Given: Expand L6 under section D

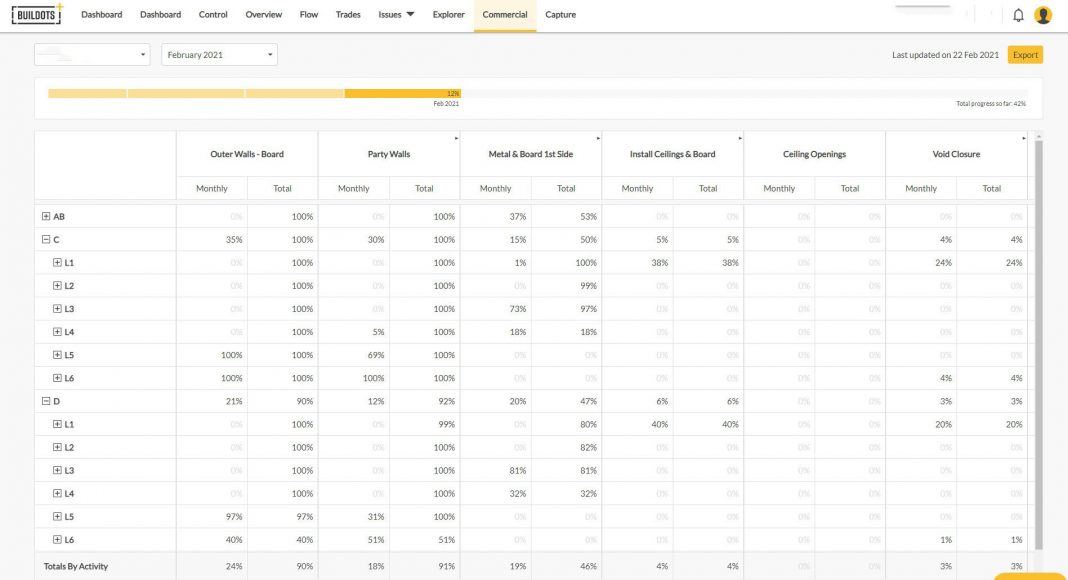Looking at the screenshot, I should click(x=57, y=539).
